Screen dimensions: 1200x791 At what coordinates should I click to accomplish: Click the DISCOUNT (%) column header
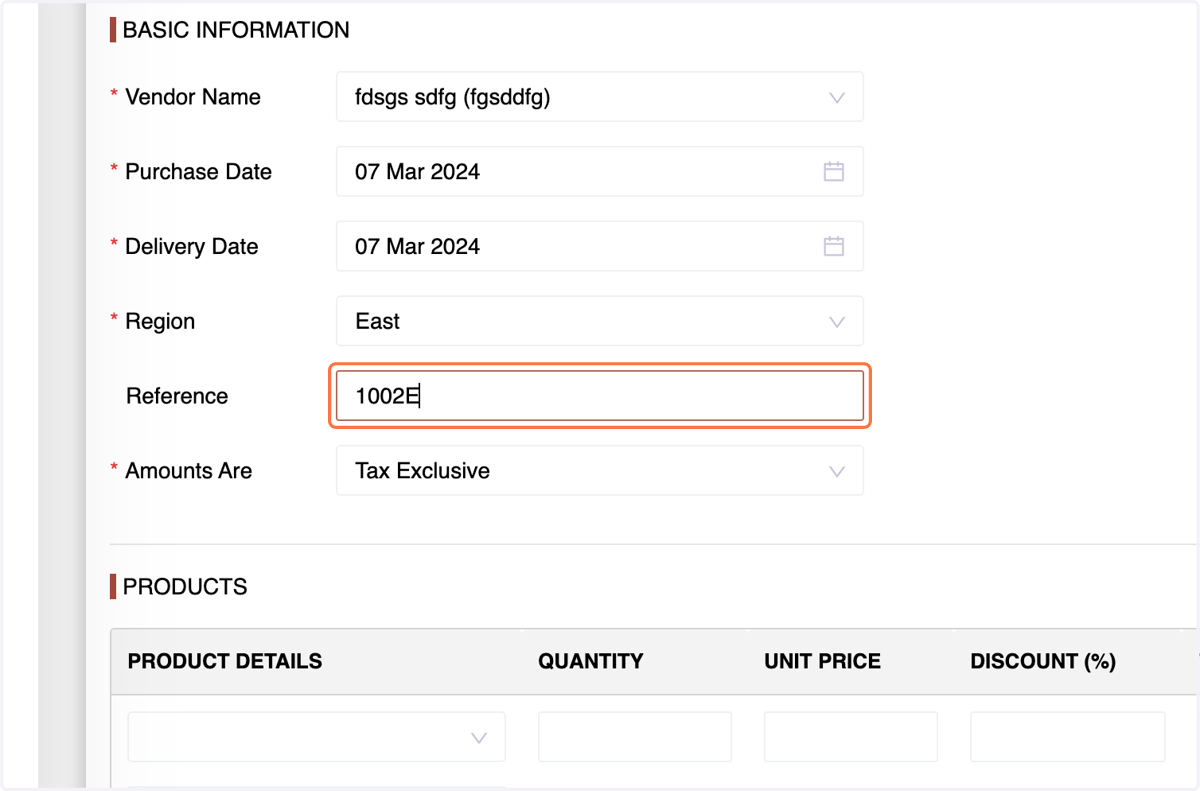(1043, 661)
